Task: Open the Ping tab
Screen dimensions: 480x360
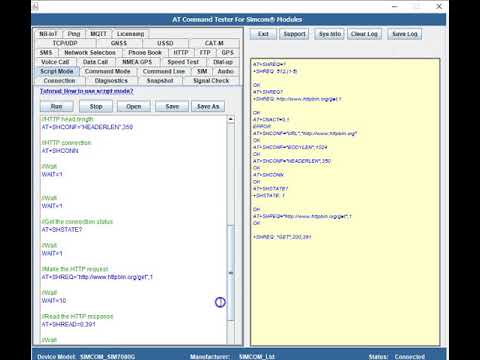Action: (74, 34)
